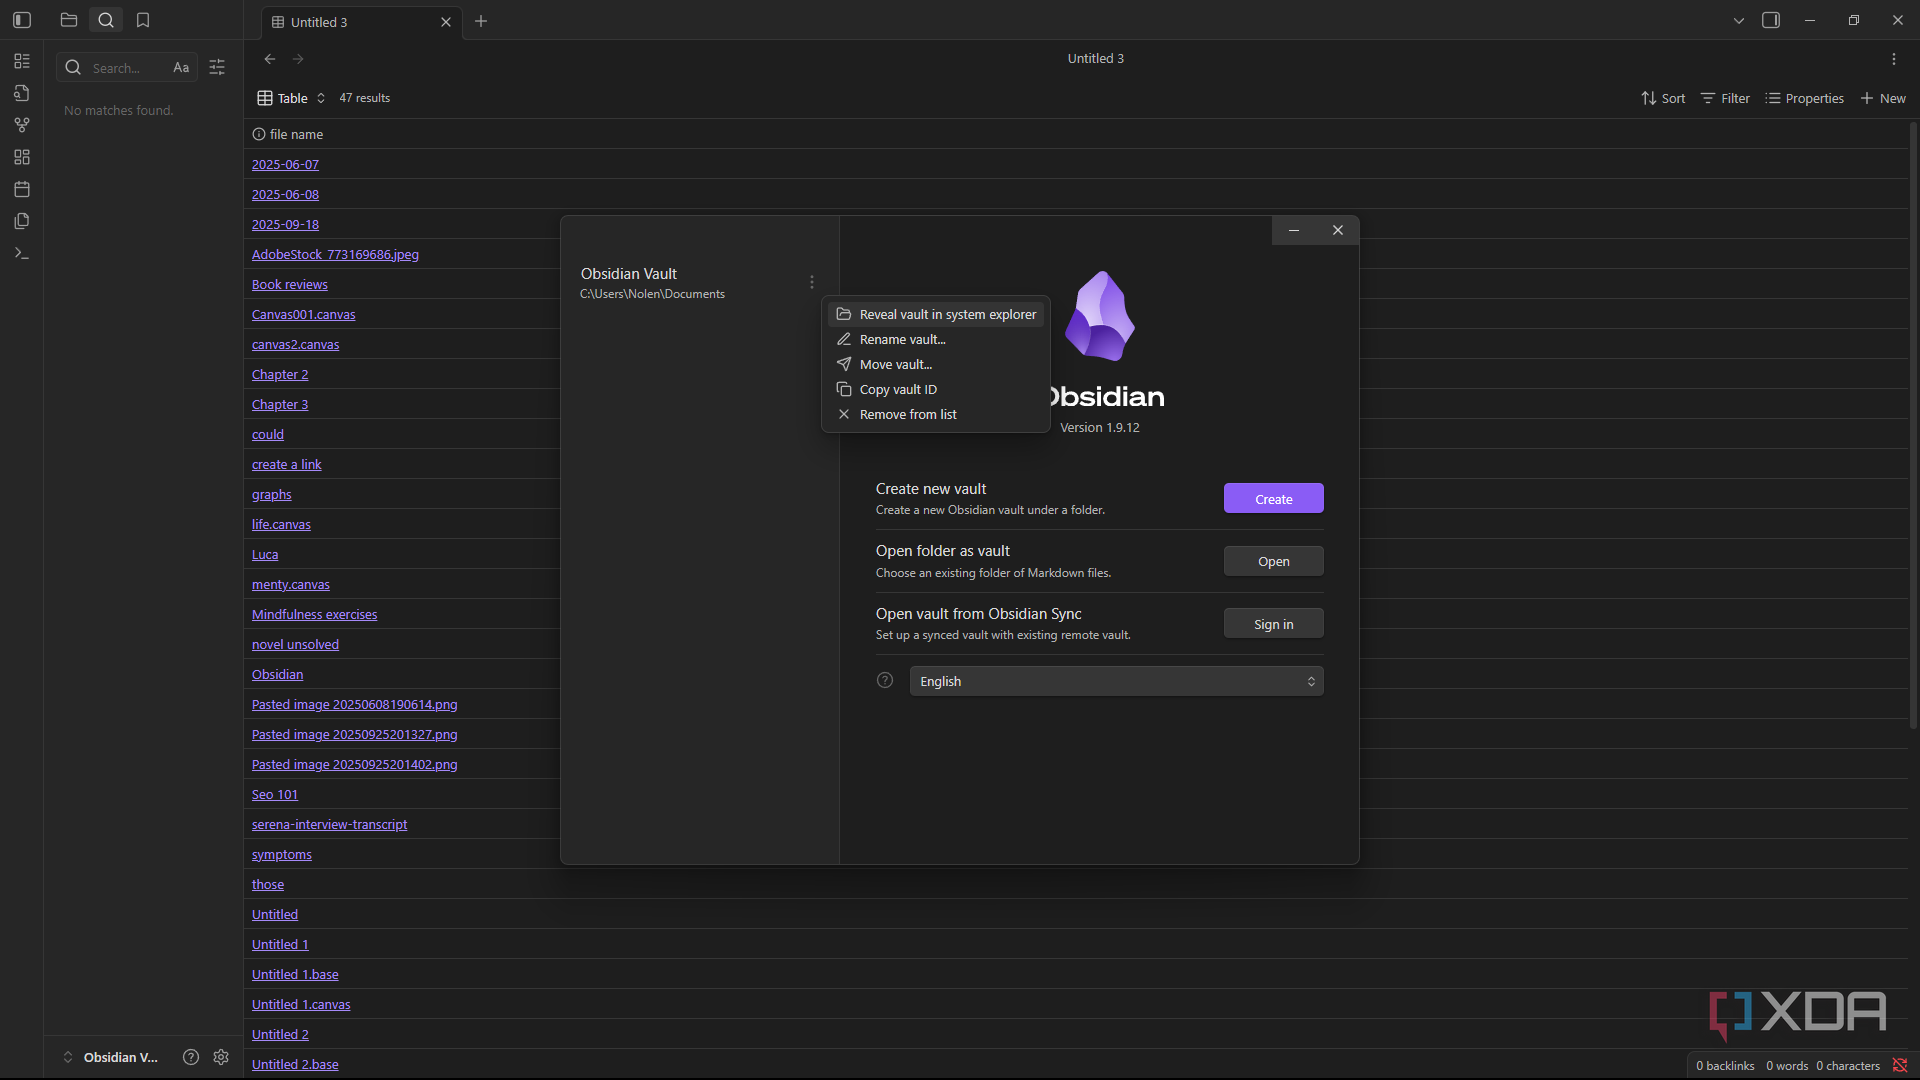Image resolution: width=1920 pixels, height=1080 pixels.
Task: Click the purple Create button
Action: [1273, 499]
